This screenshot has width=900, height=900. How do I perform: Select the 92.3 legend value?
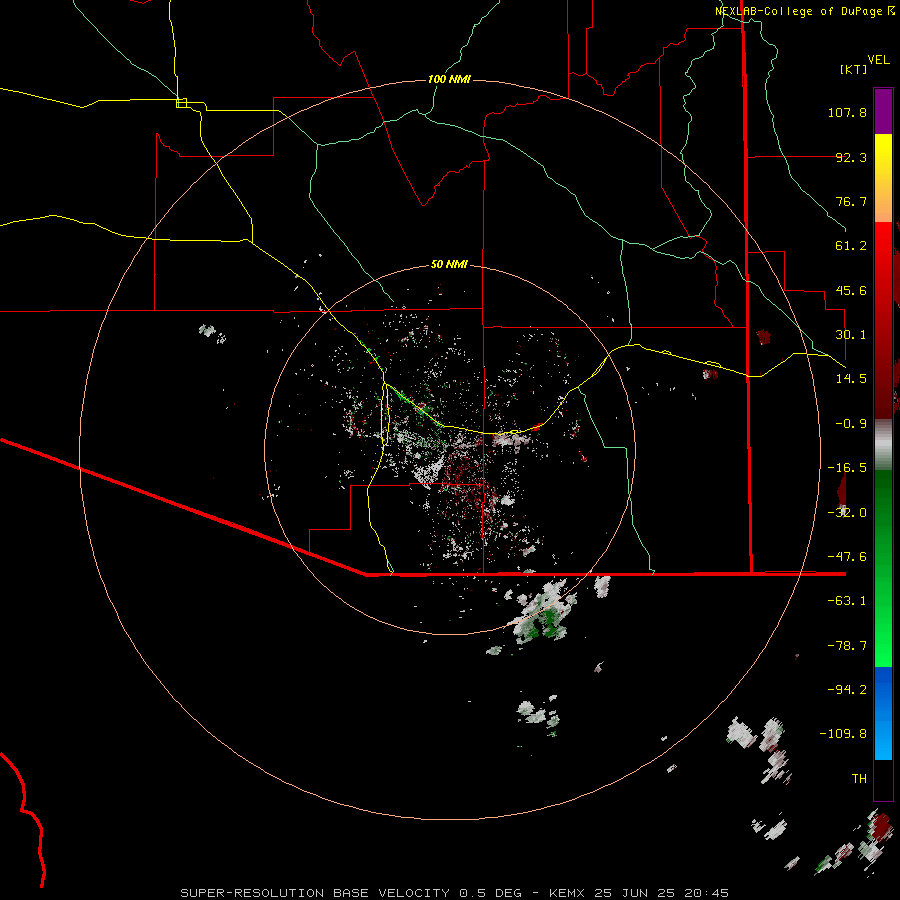pyautogui.click(x=851, y=157)
